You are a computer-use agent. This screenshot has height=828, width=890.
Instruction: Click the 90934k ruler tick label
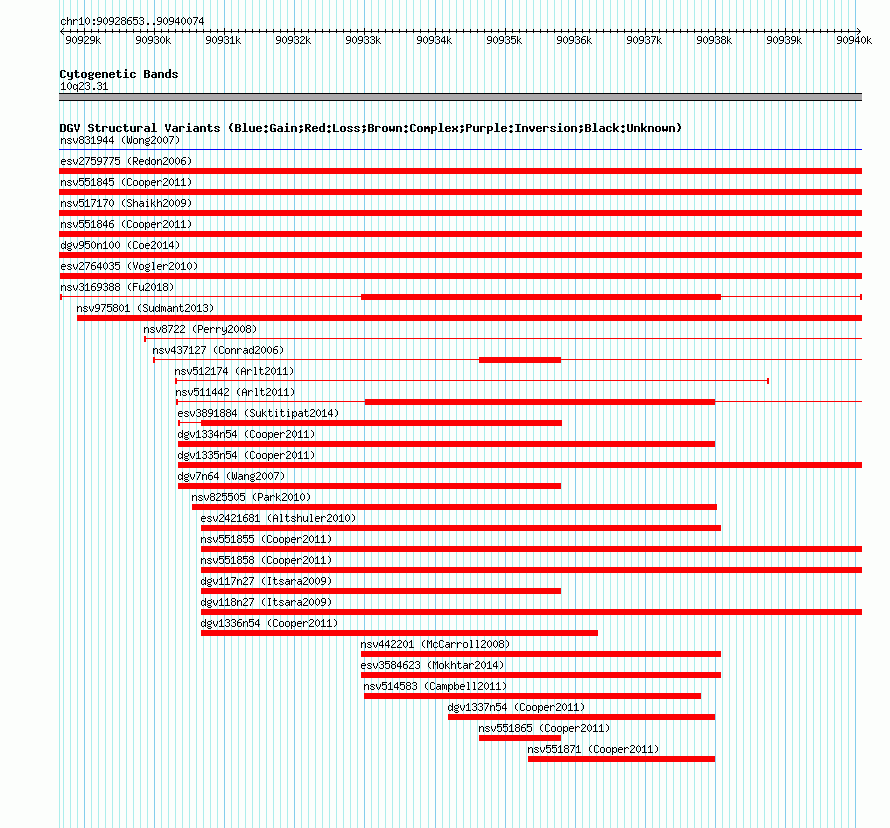(x=434, y=40)
